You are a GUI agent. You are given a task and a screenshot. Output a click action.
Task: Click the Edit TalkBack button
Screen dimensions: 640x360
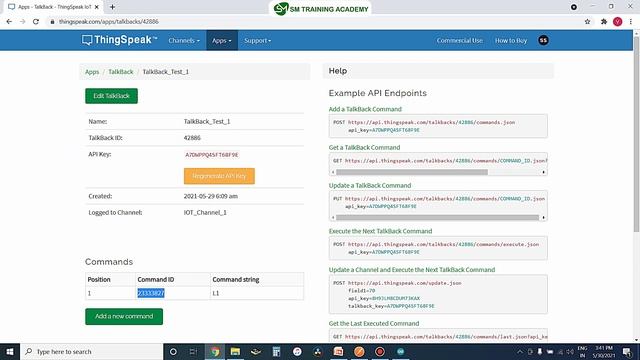pos(111,96)
